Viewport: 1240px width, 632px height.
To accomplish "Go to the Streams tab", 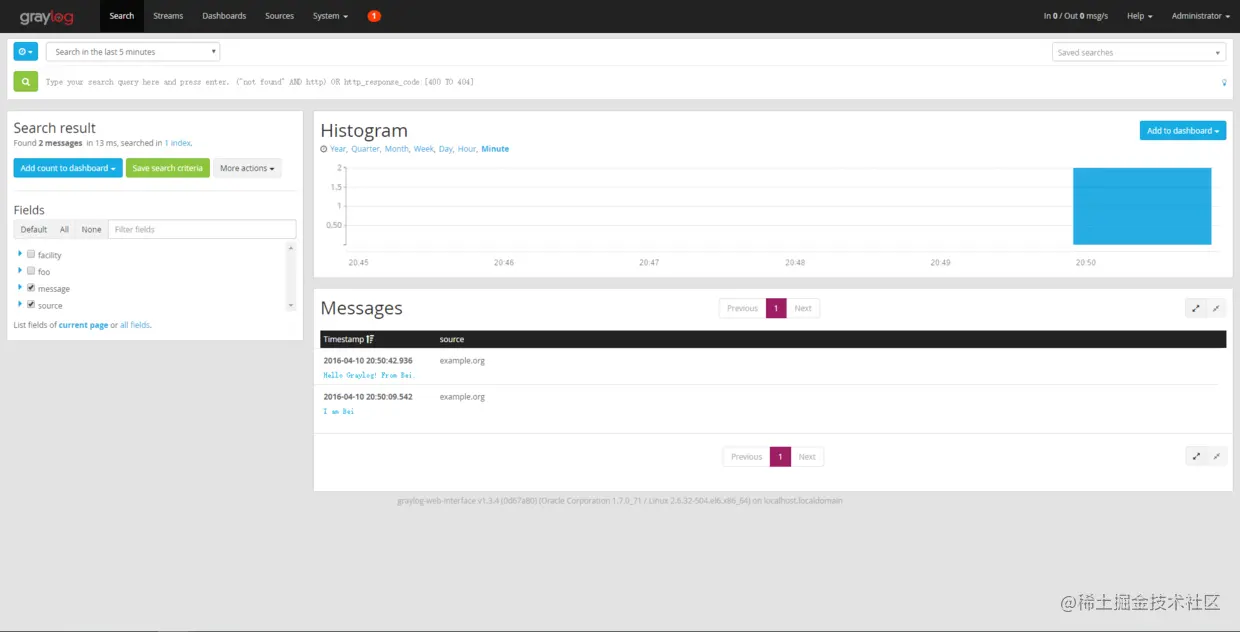I will coord(168,16).
